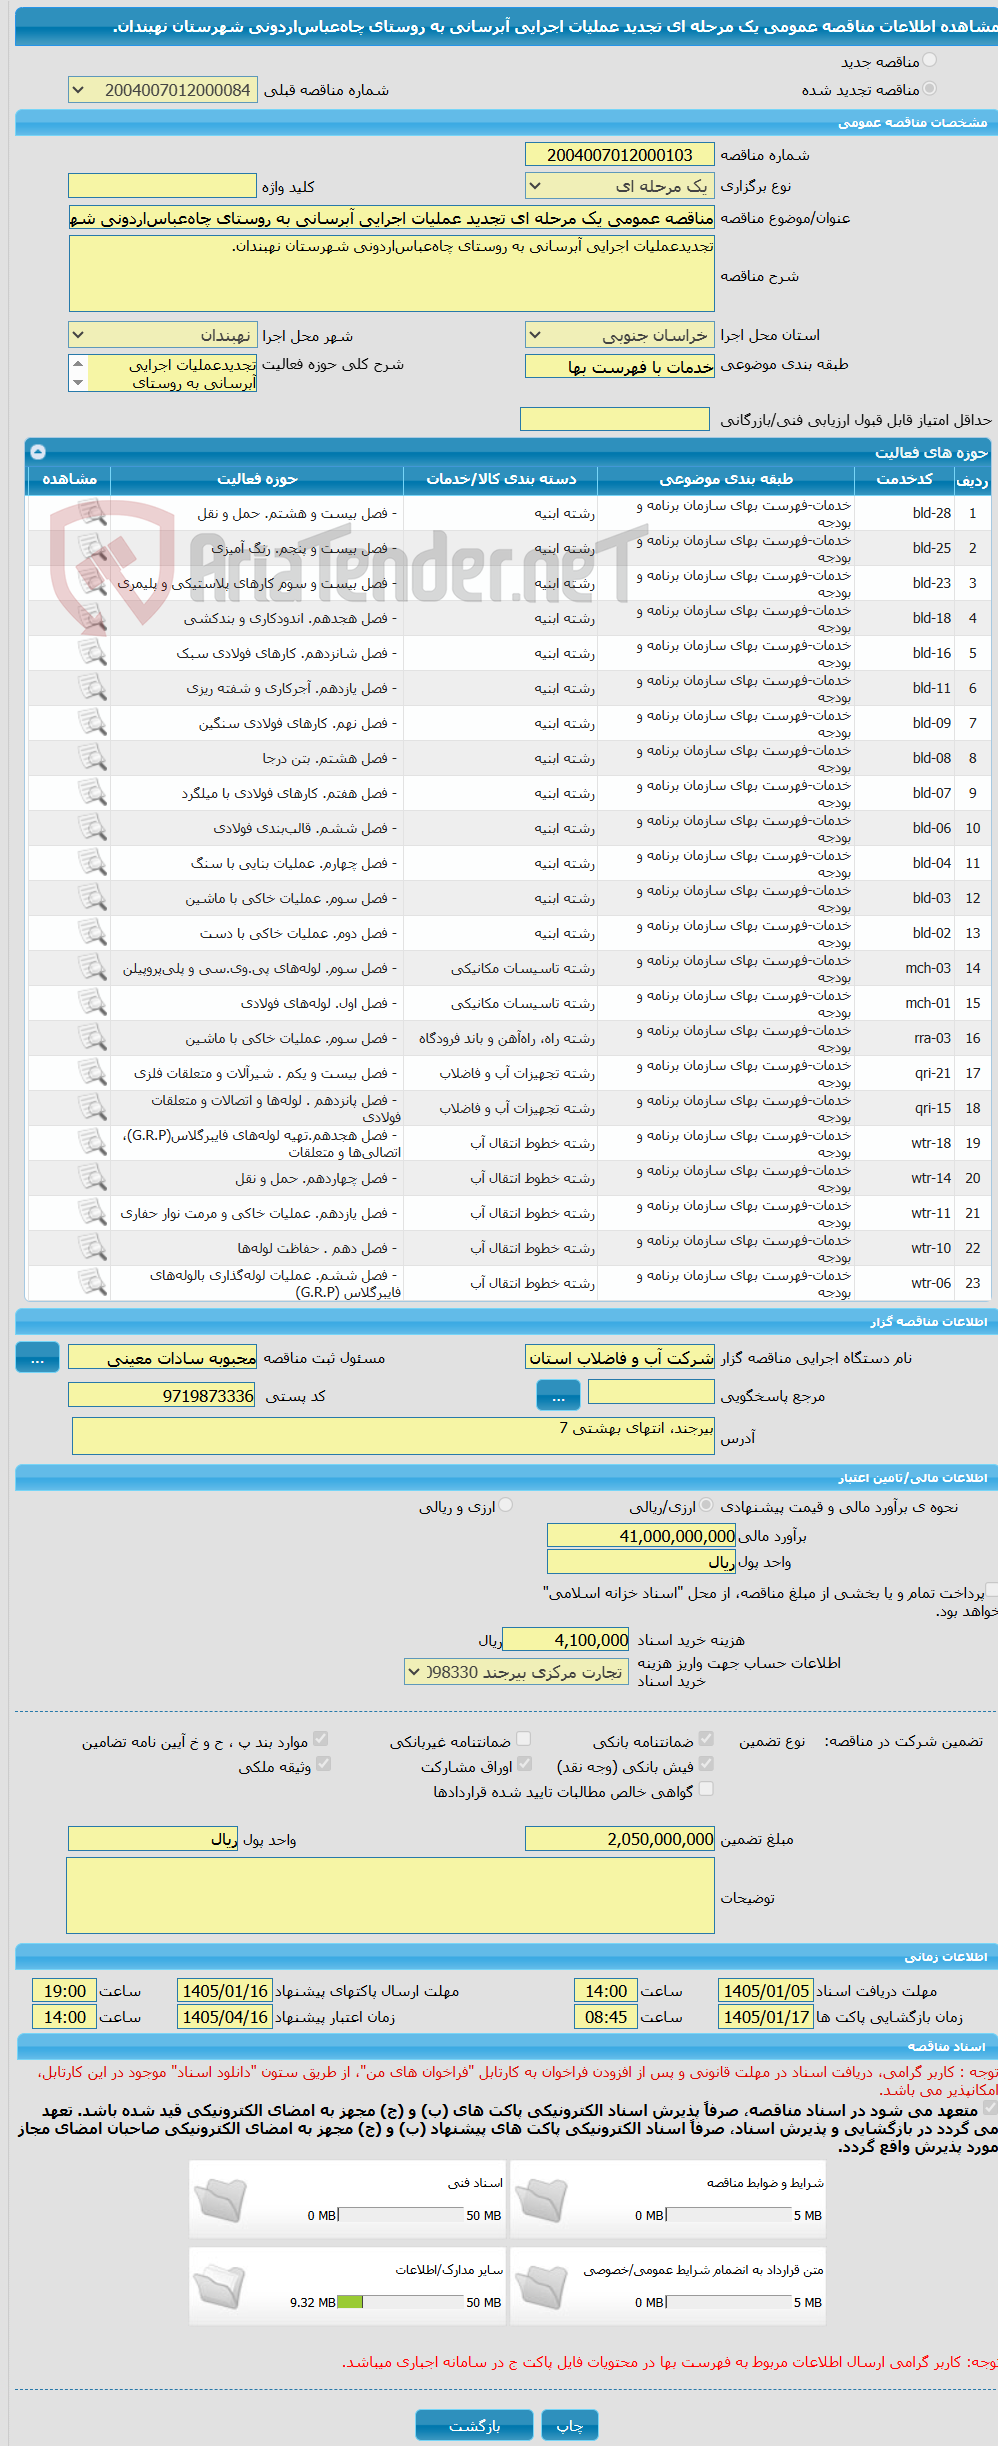Click the توضیحات text area
Viewport: 998px width, 2446px height.
click(x=391, y=1896)
